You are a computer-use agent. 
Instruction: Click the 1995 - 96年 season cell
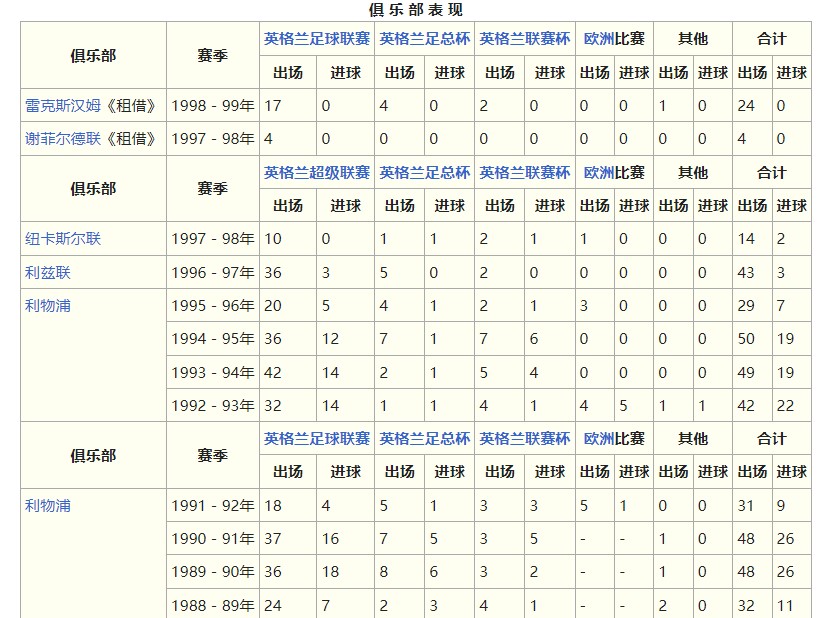213,306
